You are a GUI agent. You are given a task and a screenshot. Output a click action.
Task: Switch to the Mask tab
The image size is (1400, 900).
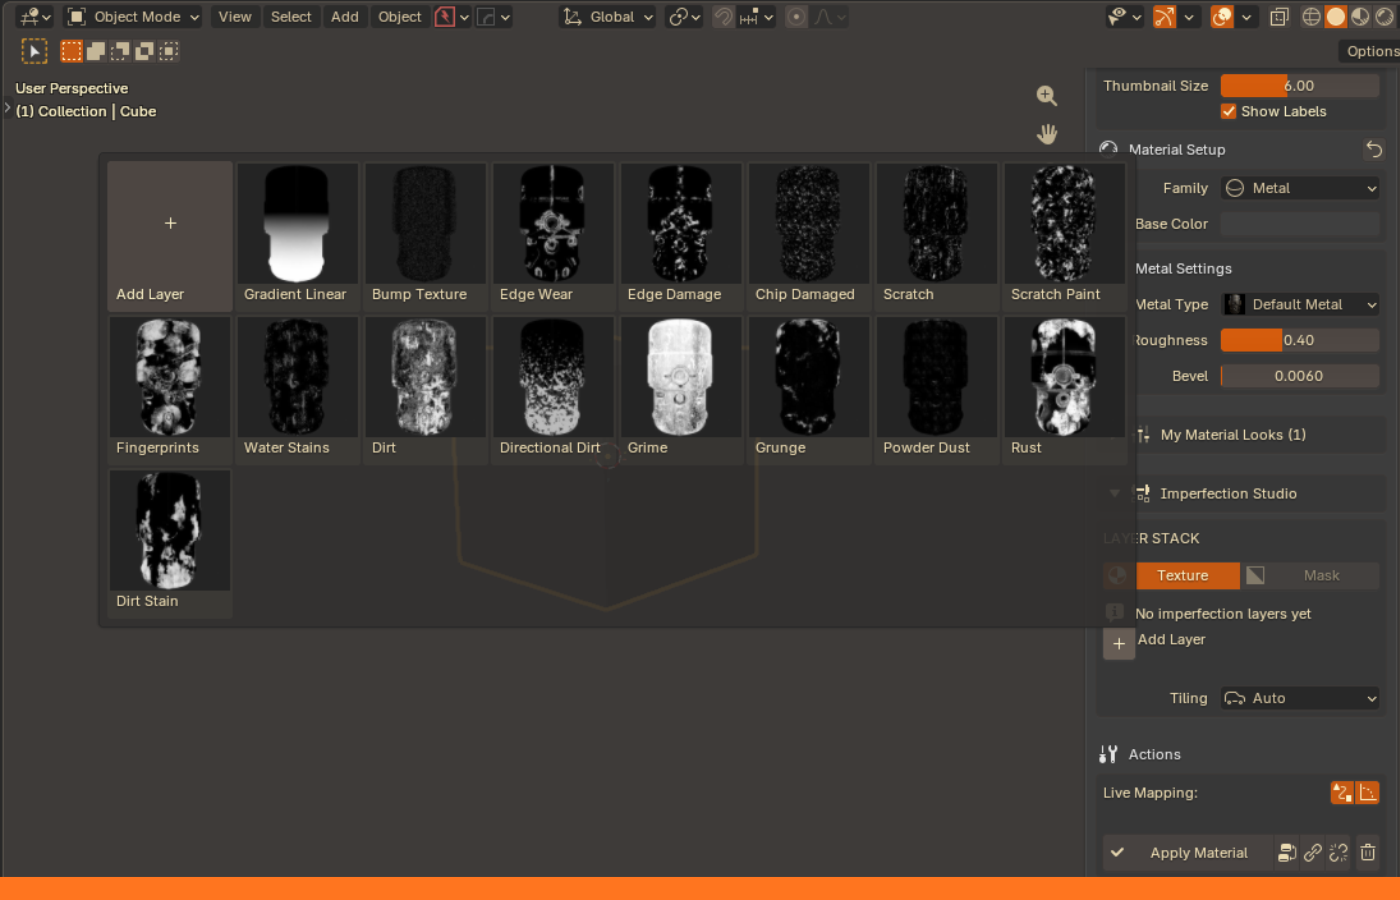point(1310,575)
